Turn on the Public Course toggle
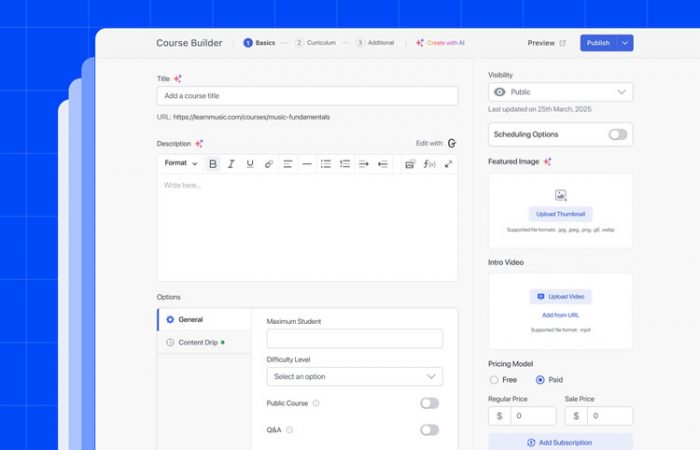This screenshot has width=700, height=450. pyautogui.click(x=429, y=403)
